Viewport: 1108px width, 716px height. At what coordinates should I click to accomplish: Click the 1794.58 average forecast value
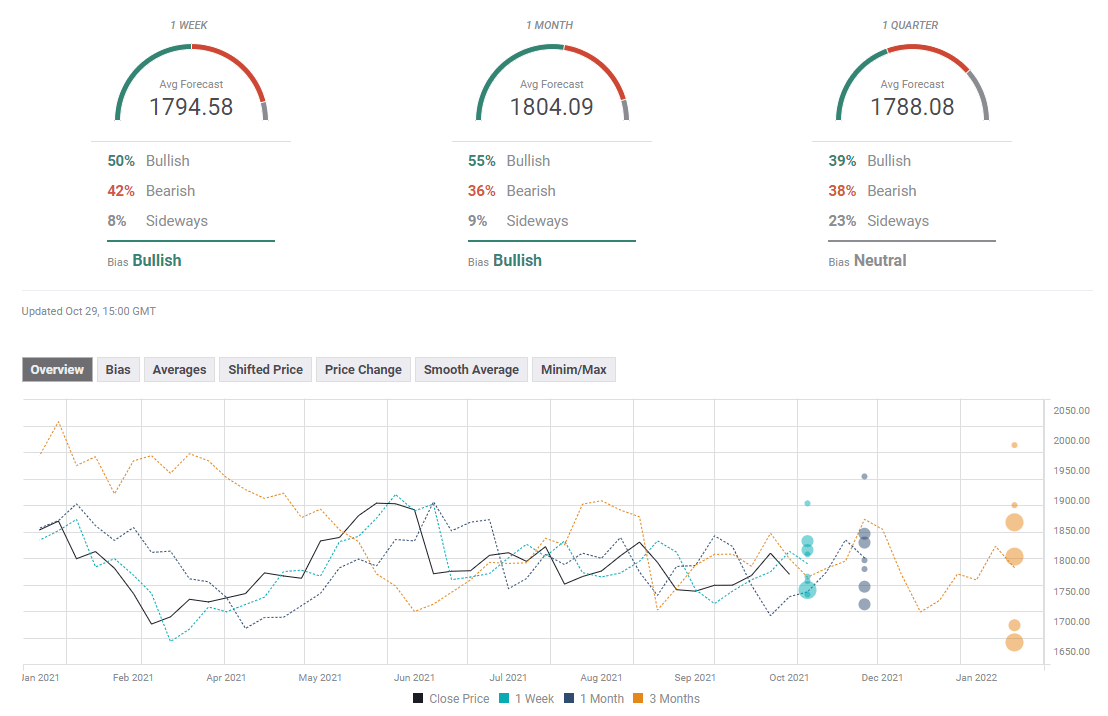coord(191,107)
